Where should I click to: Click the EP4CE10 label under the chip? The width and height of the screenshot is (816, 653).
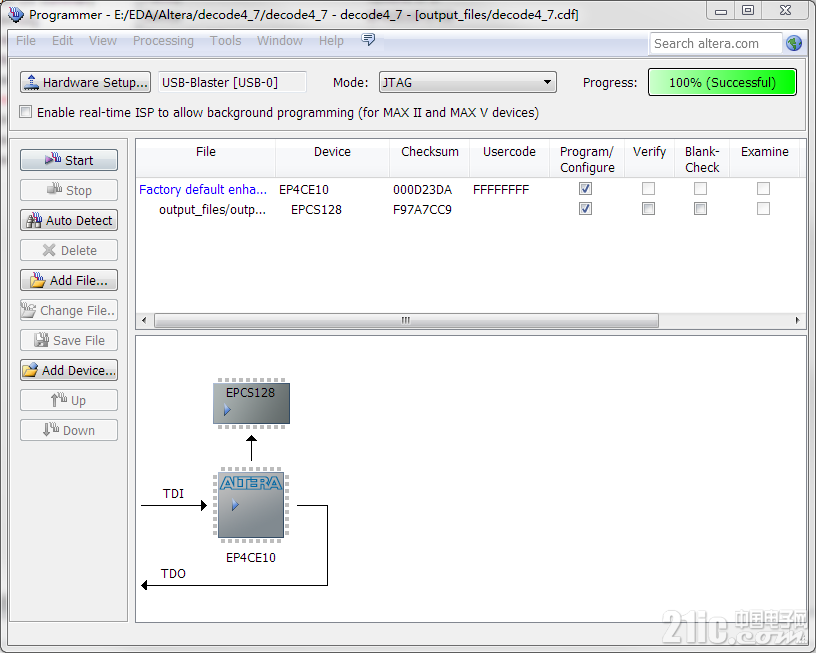point(251,557)
